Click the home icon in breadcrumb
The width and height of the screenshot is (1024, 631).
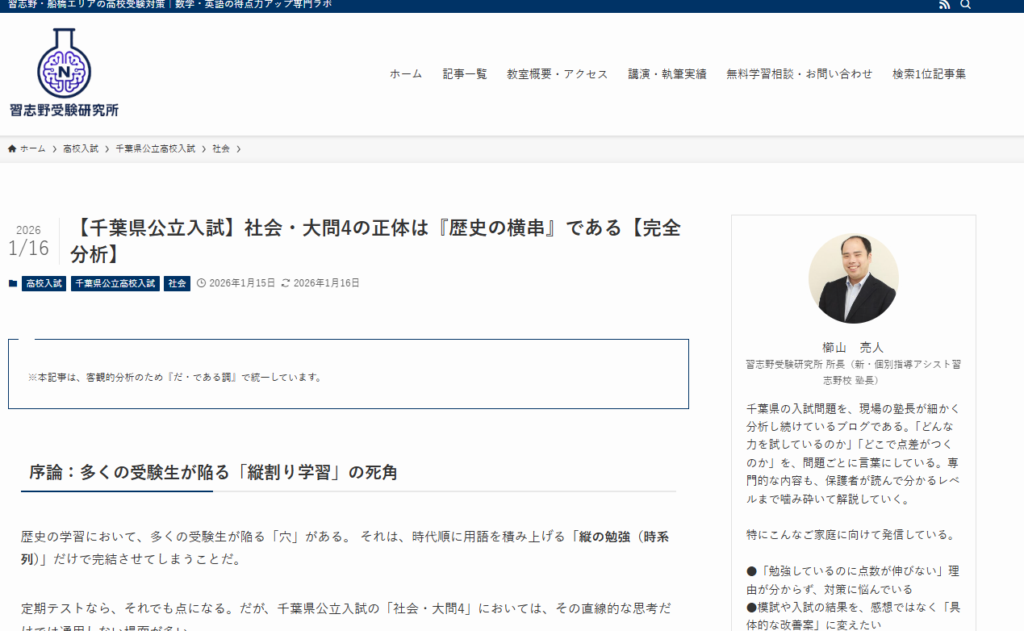coord(12,149)
